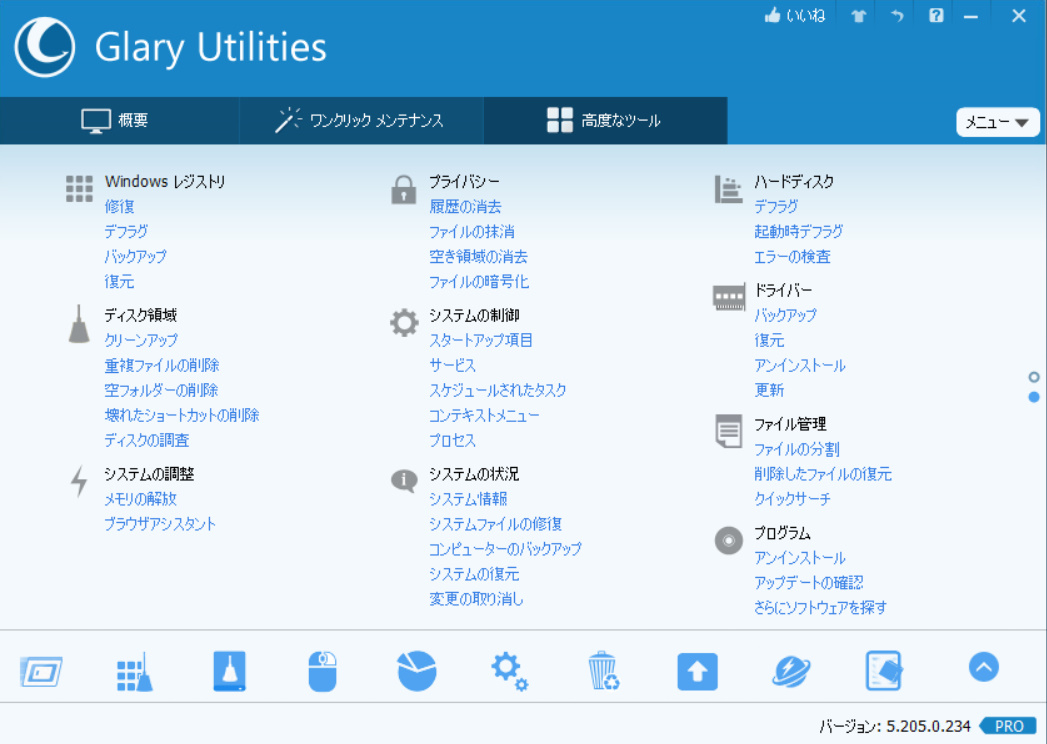Viewport: 1047px width, 744px height.
Task: Open the recycle trash bin icon in dock
Action: click(x=604, y=671)
